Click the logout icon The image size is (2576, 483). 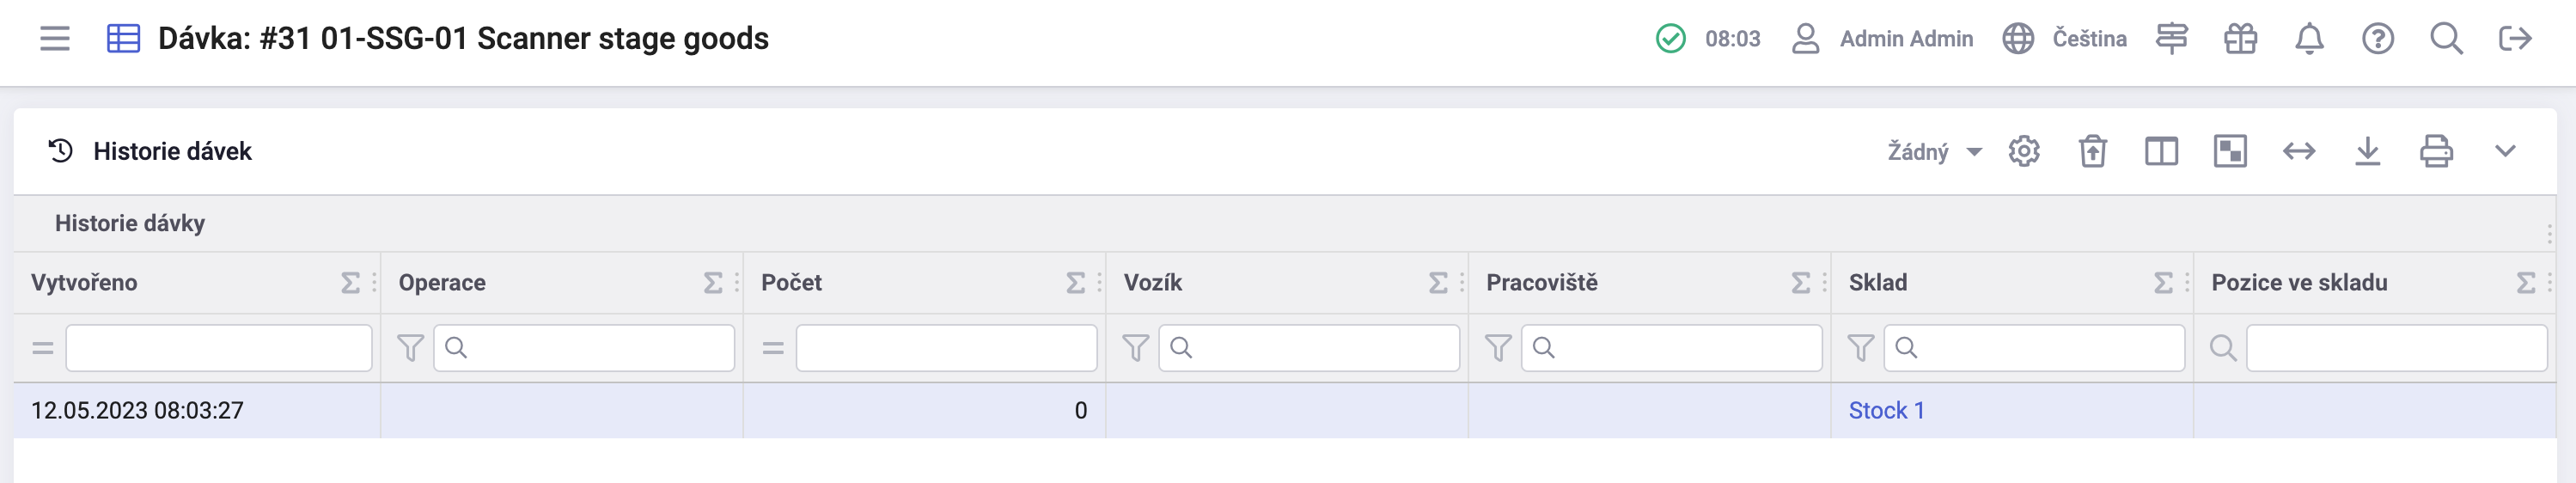(2514, 39)
